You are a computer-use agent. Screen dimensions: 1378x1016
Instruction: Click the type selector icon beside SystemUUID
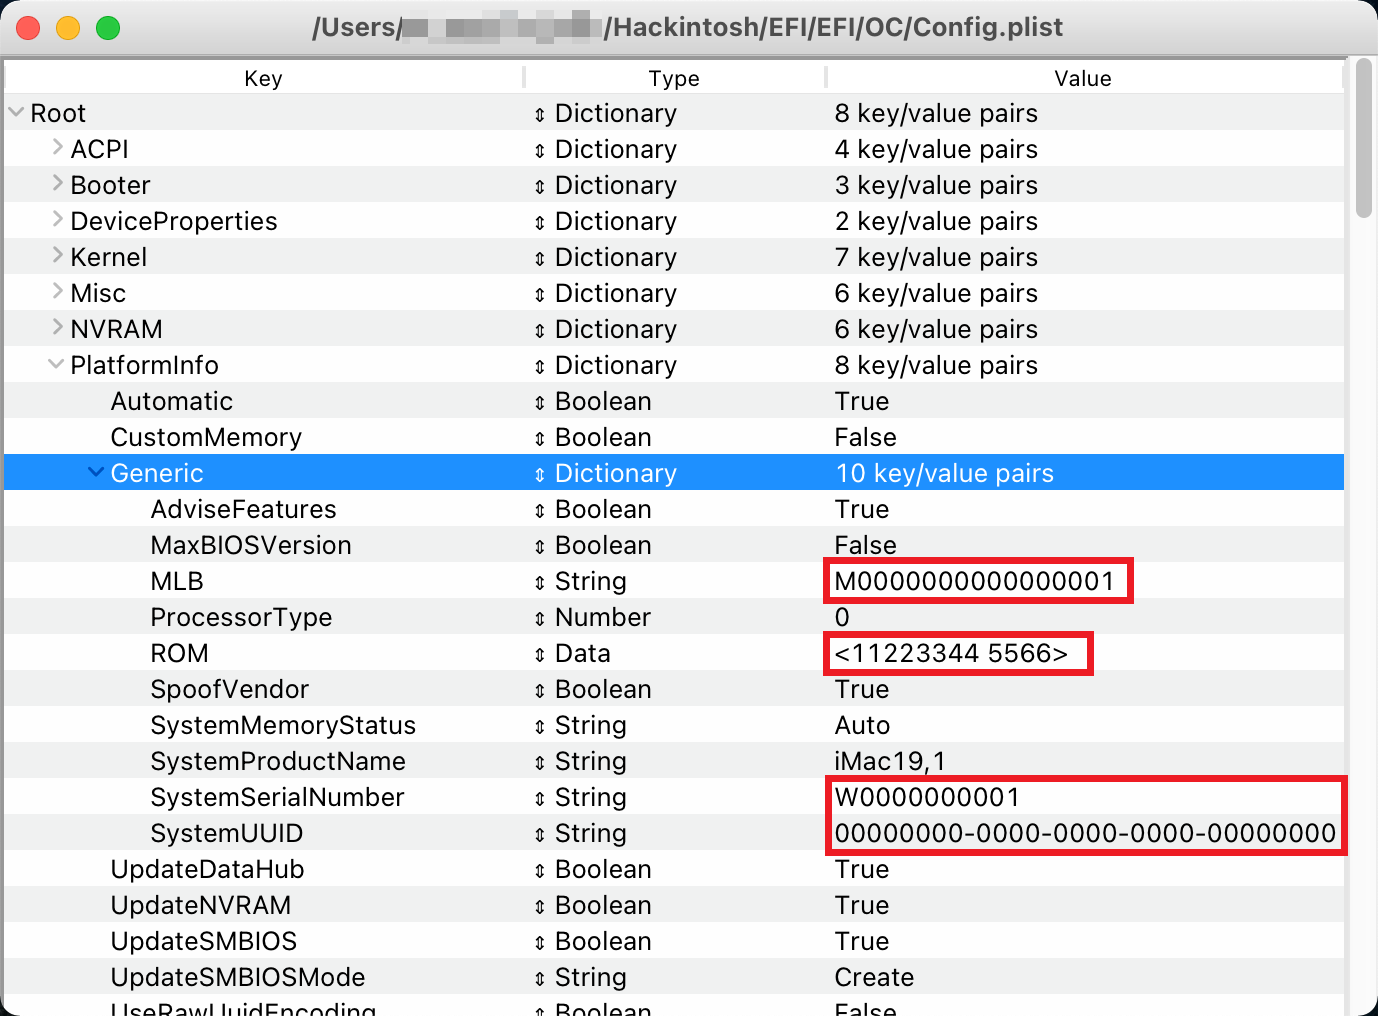tap(540, 833)
